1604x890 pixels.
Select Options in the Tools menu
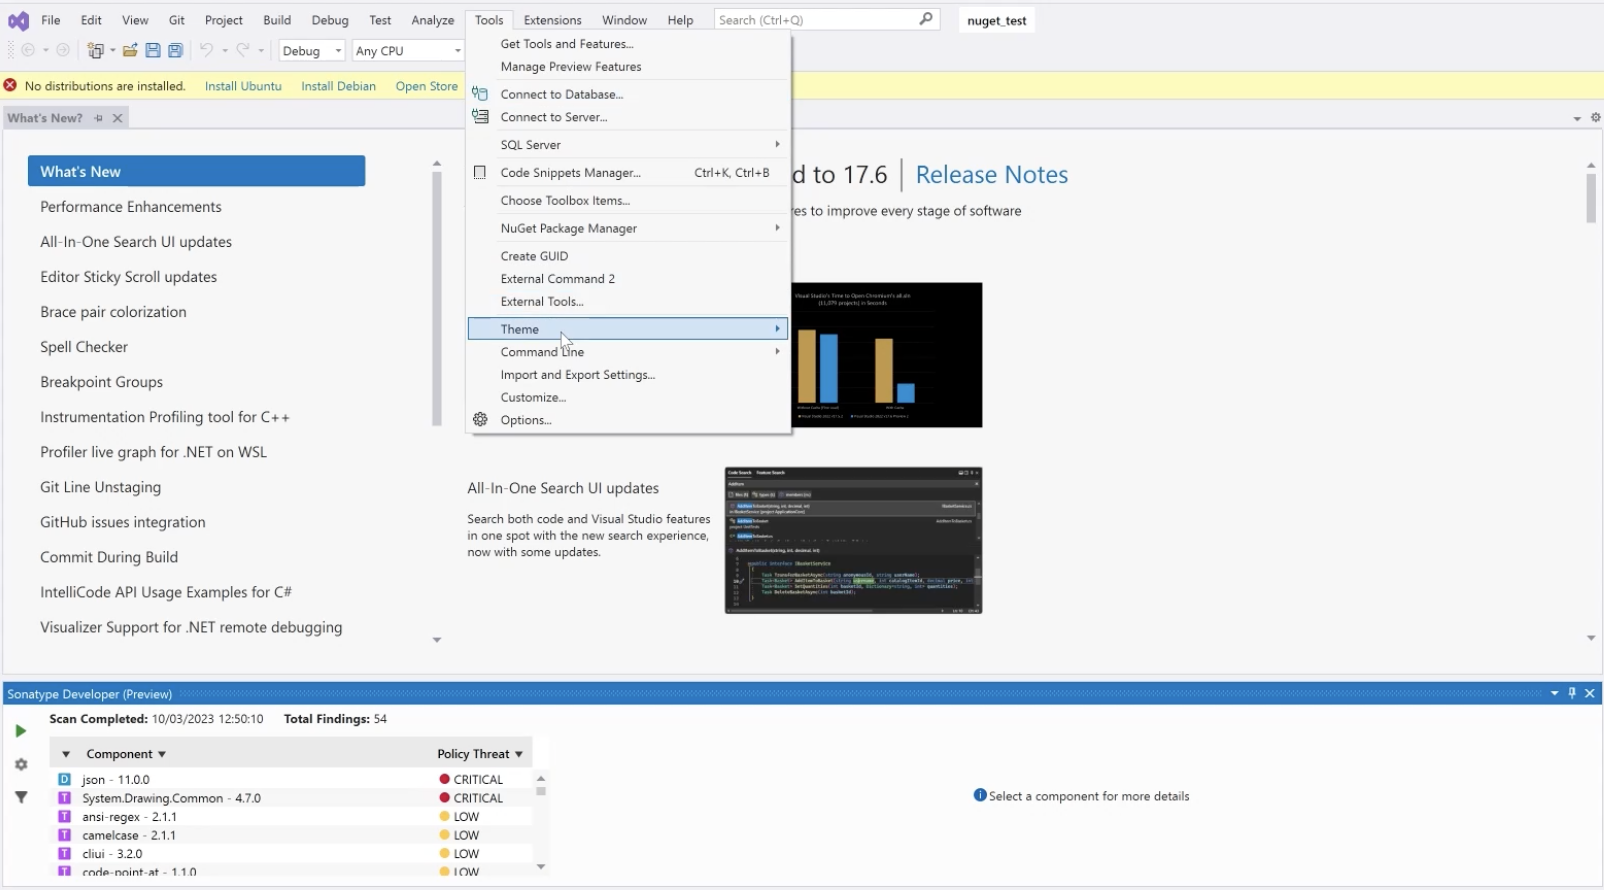tap(526, 420)
